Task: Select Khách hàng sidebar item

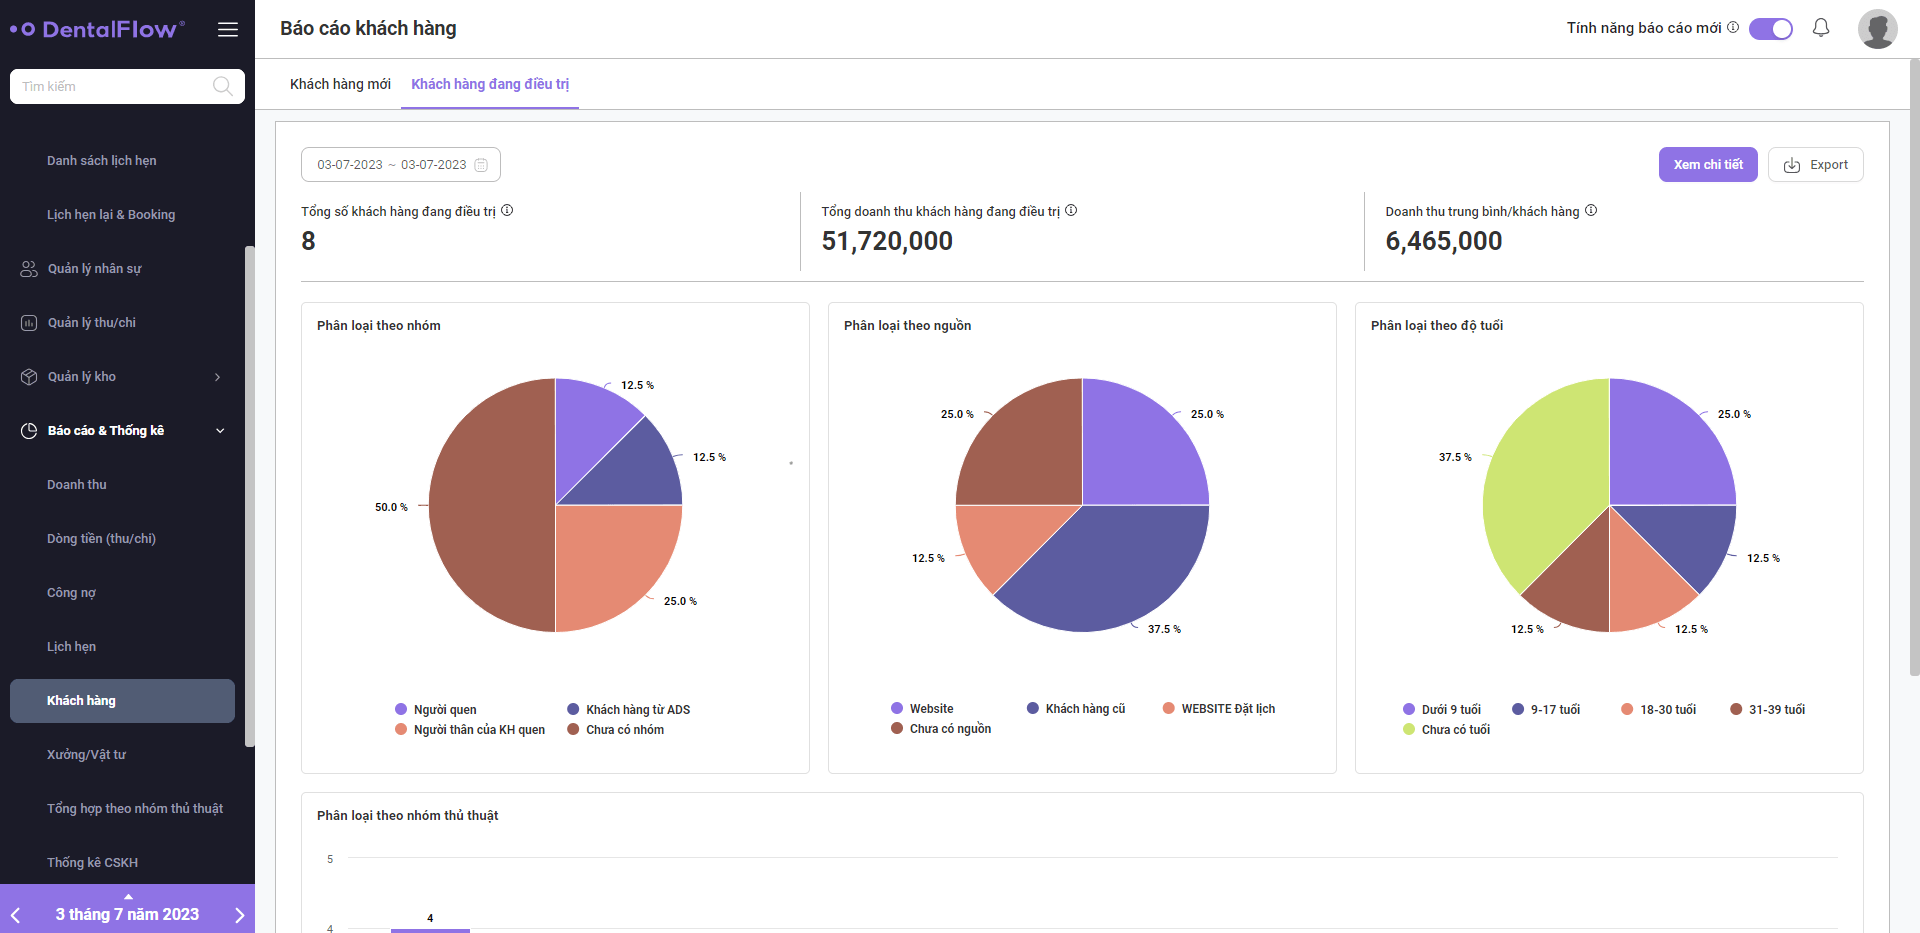Action: [122, 701]
